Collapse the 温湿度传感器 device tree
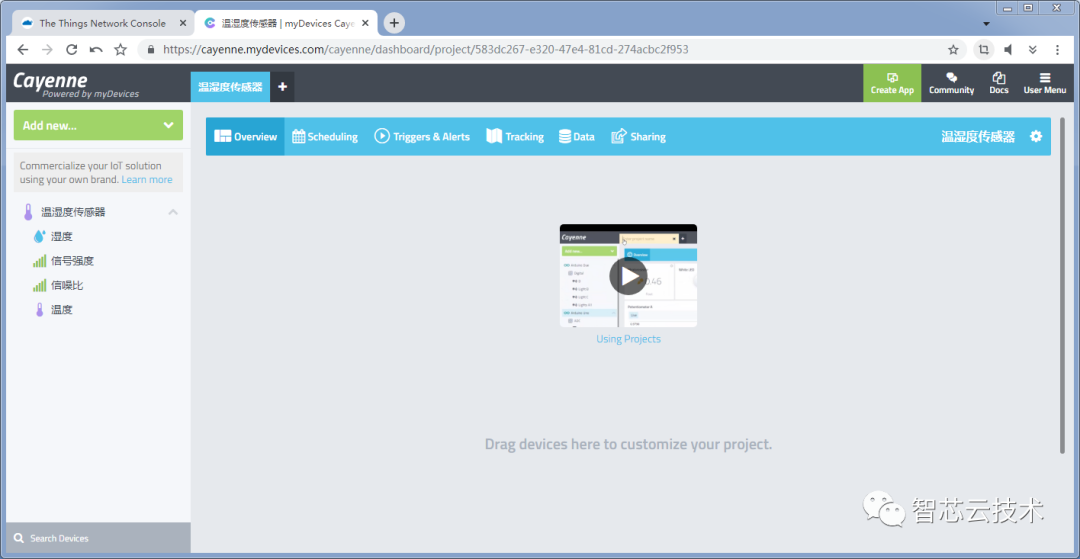 pyautogui.click(x=173, y=212)
